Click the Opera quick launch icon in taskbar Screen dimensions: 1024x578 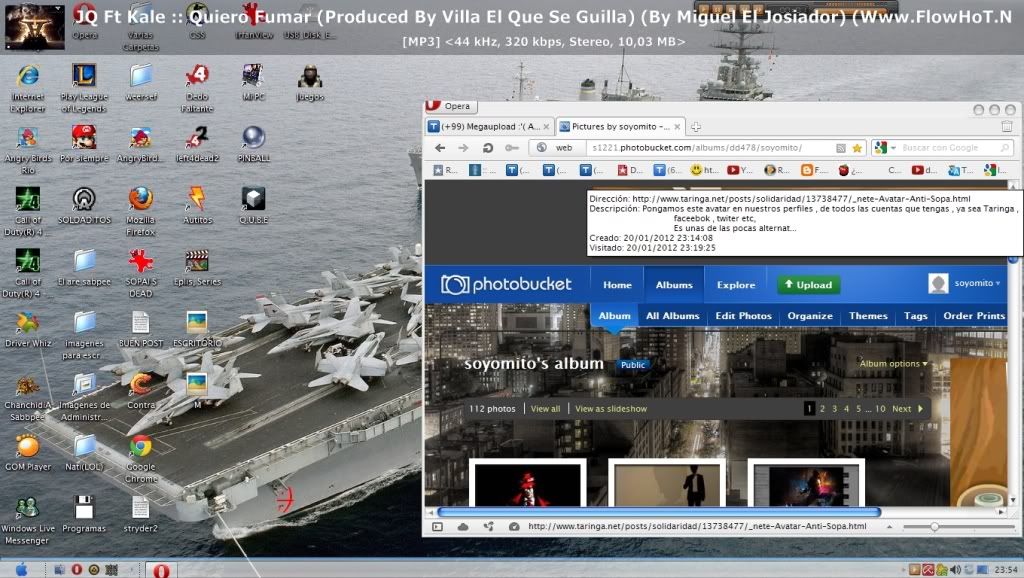pyautogui.click(x=76, y=570)
